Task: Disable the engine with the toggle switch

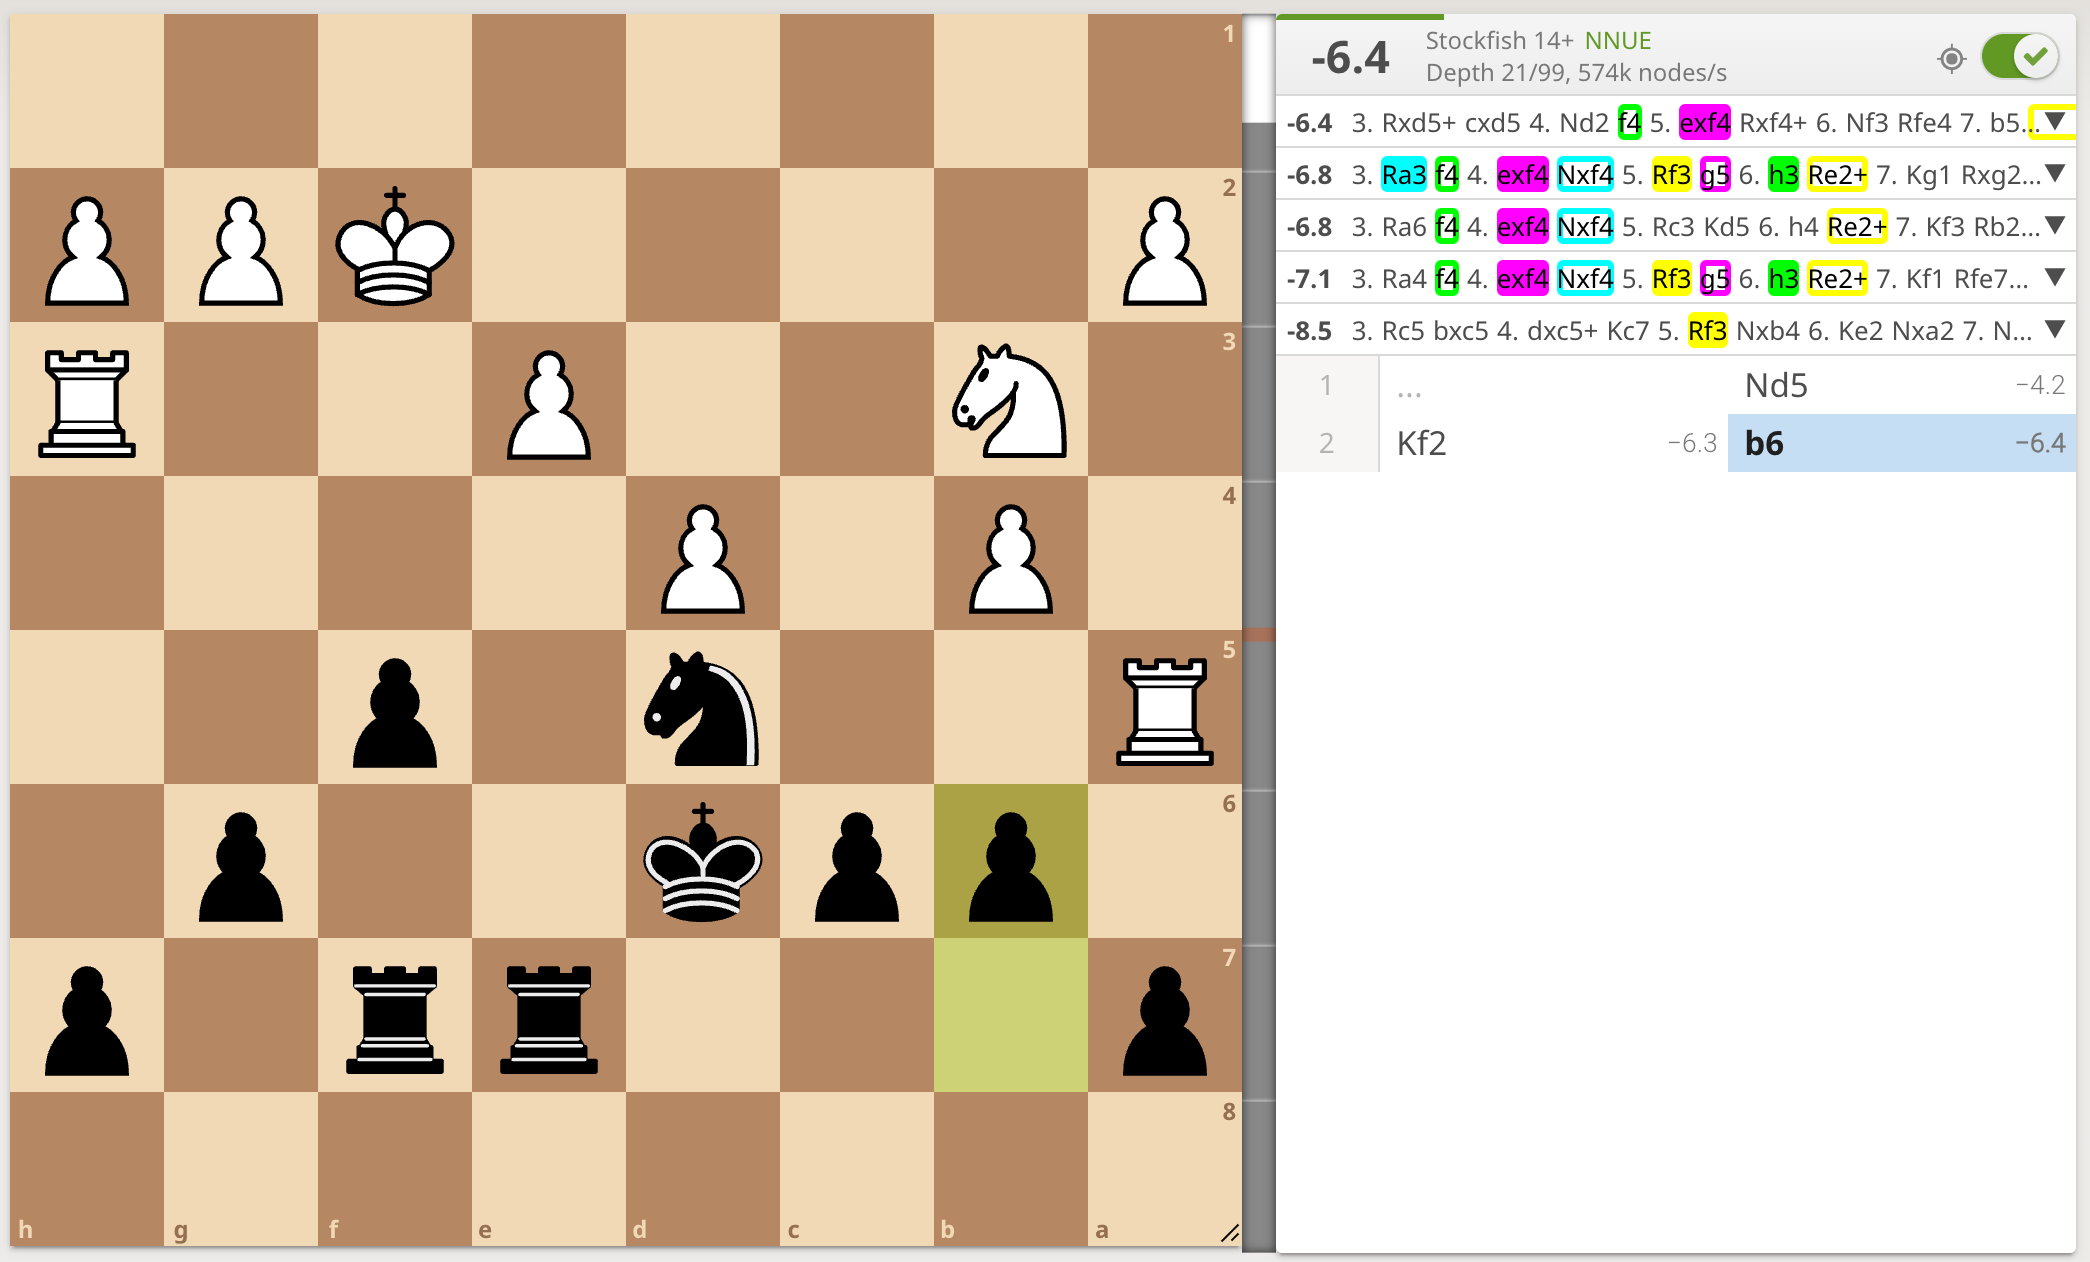Action: pos(2020,57)
